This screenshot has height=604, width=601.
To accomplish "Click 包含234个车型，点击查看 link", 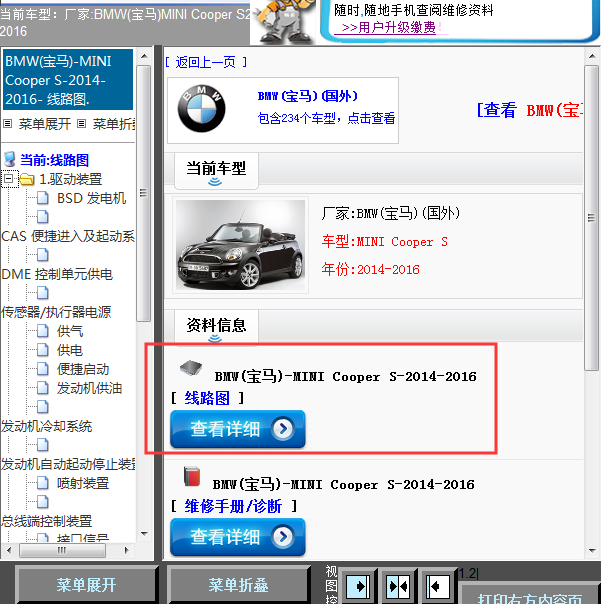I will pyautogui.click(x=326, y=118).
